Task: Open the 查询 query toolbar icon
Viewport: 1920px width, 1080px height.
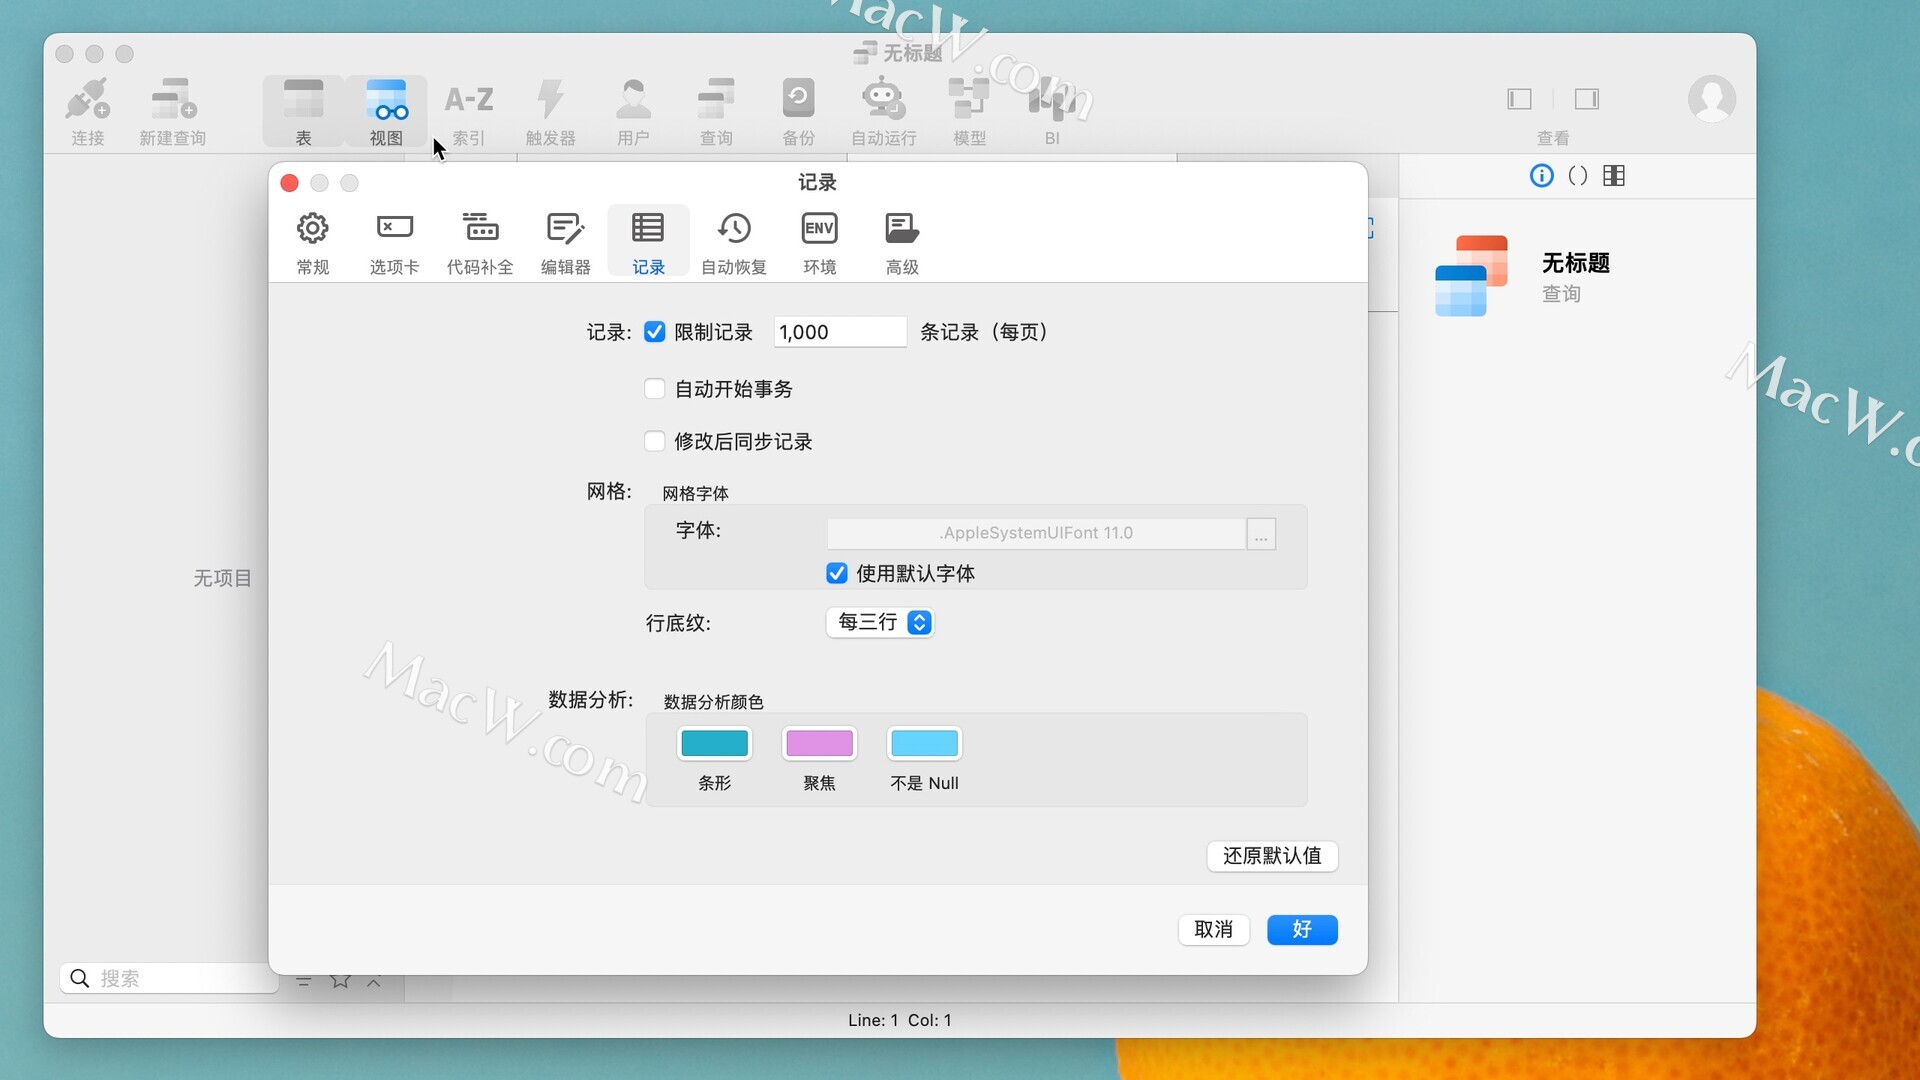Action: [x=716, y=111]
